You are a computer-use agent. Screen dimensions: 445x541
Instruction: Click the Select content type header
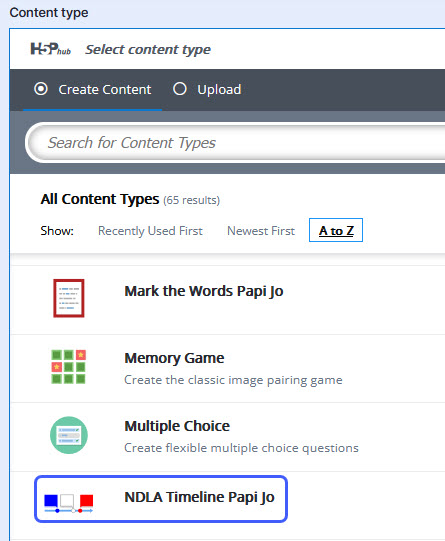point(148,50)
